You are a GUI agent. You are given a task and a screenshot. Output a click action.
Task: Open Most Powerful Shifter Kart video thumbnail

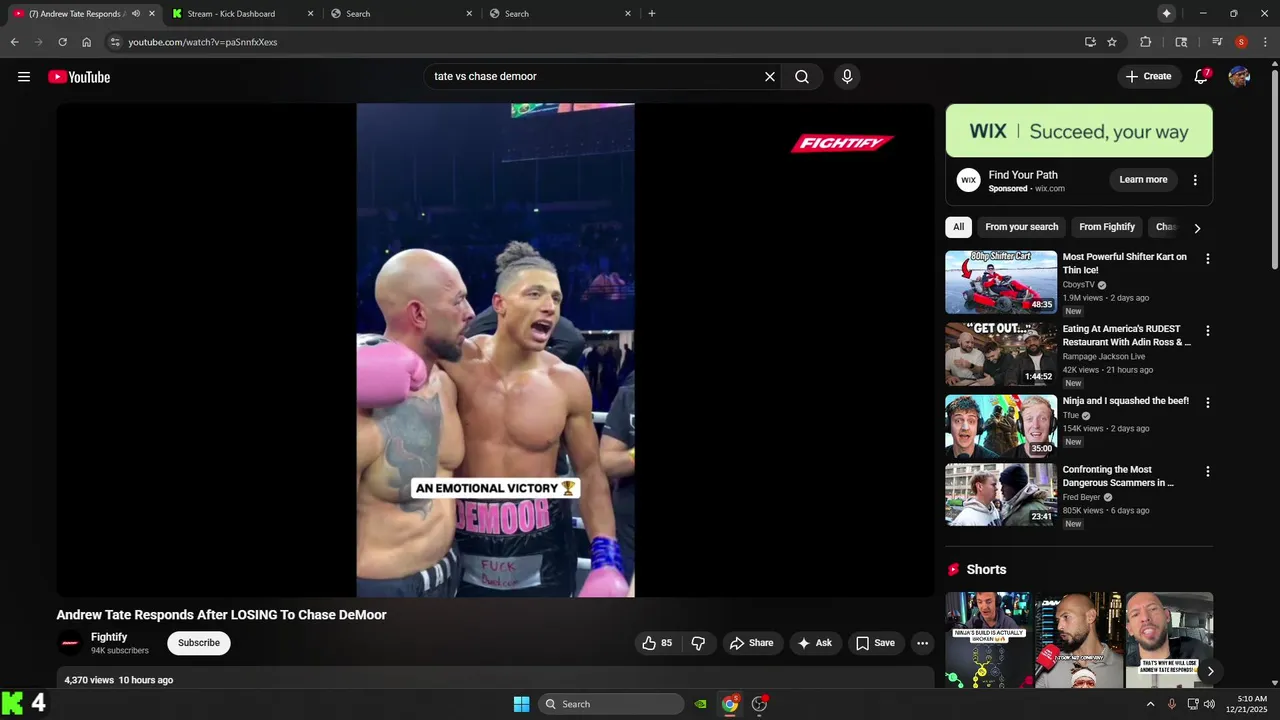[x=1001, y=282]
